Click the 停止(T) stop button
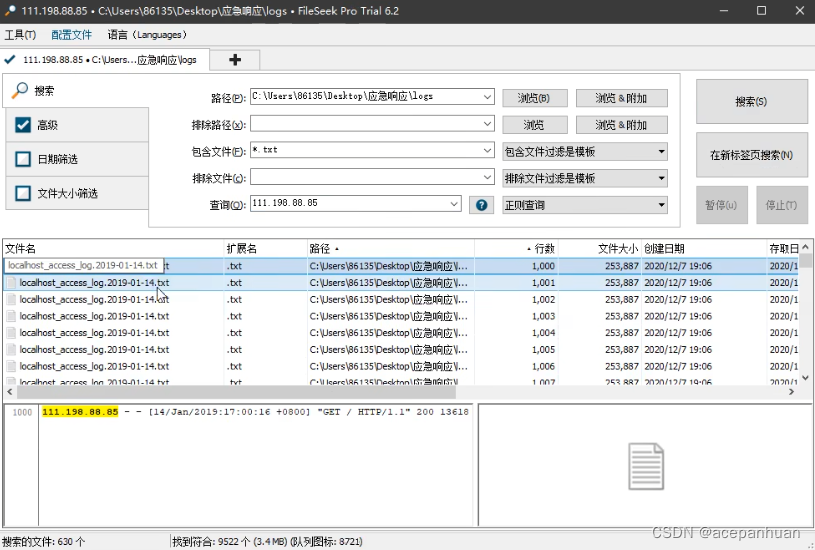This screenshot has height=550, width=815. [782, 205]
